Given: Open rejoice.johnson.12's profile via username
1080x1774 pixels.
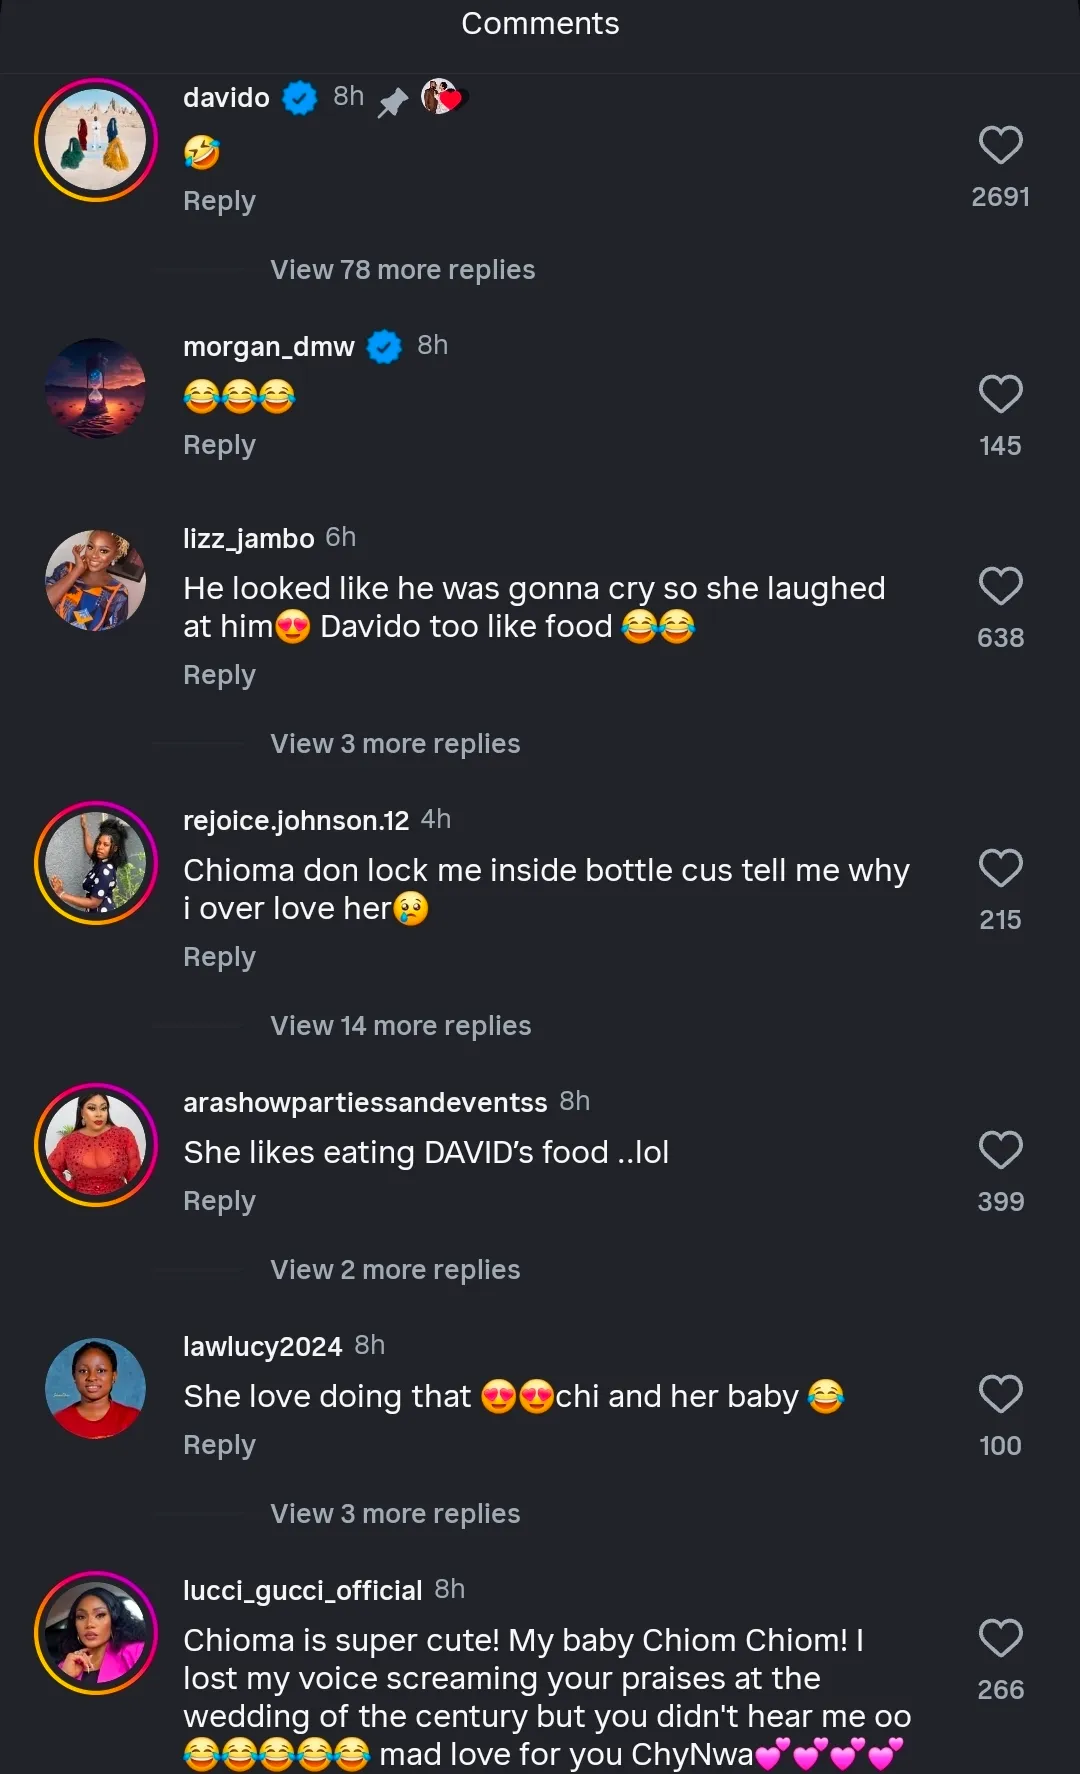Looking at the screenshot, I should pyautogui.click(x=296, y=821).
